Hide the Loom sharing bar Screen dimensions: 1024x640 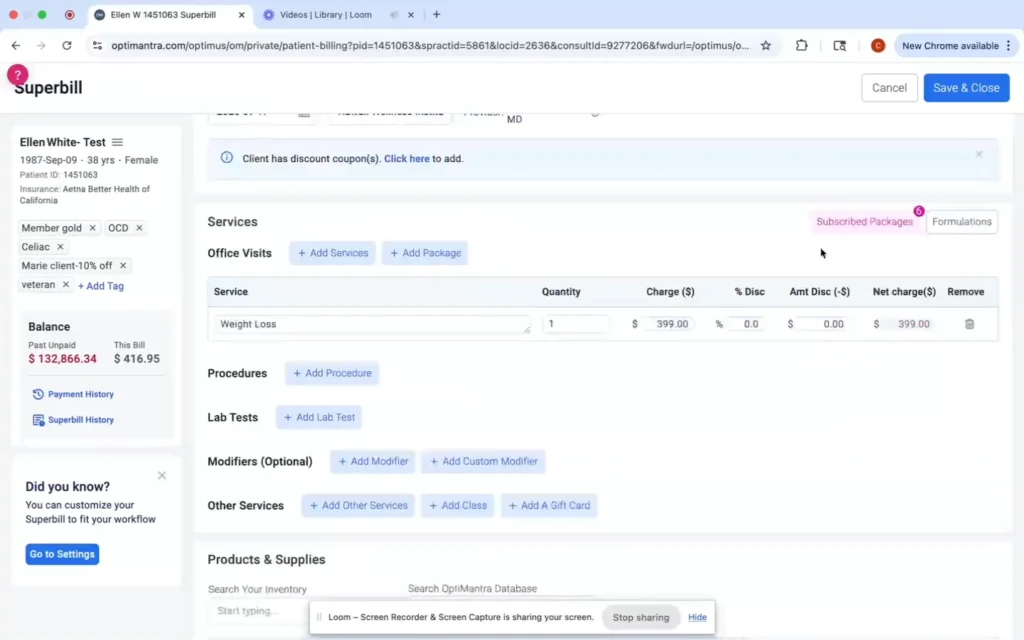[x=697, y=617]
